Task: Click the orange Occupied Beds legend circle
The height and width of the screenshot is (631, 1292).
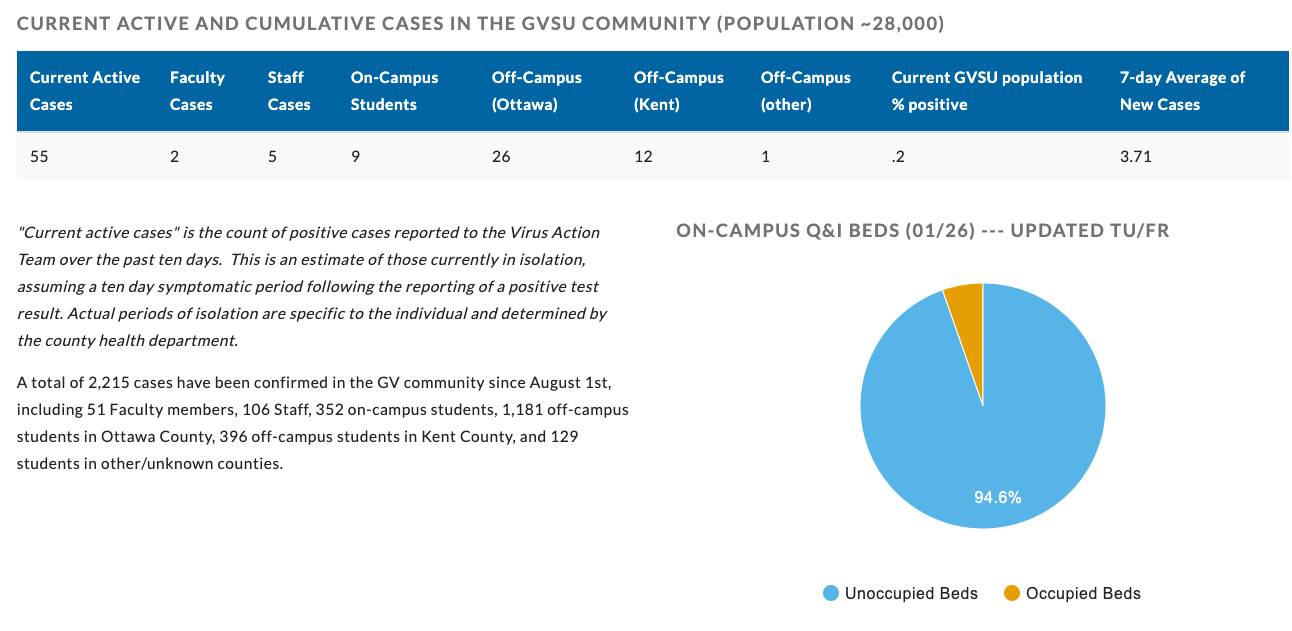Action: coord(1012,593)
